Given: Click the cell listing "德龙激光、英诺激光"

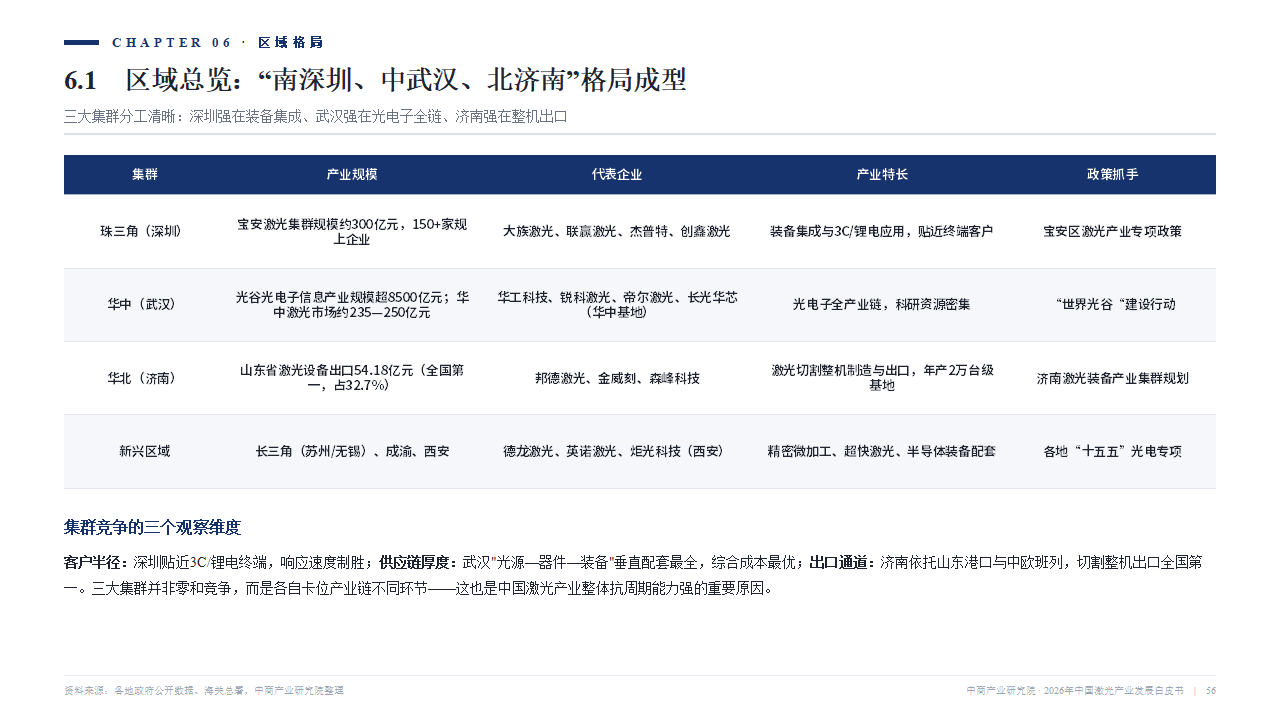Looking at the screenshot, I should 617,451.
